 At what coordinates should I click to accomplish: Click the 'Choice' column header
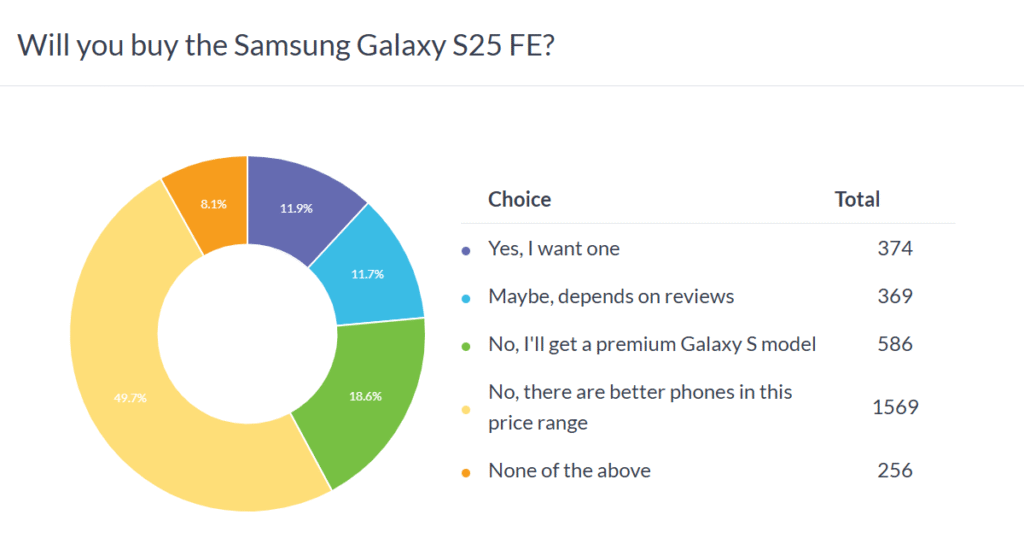pyautogui.click(x=519, y=199)
